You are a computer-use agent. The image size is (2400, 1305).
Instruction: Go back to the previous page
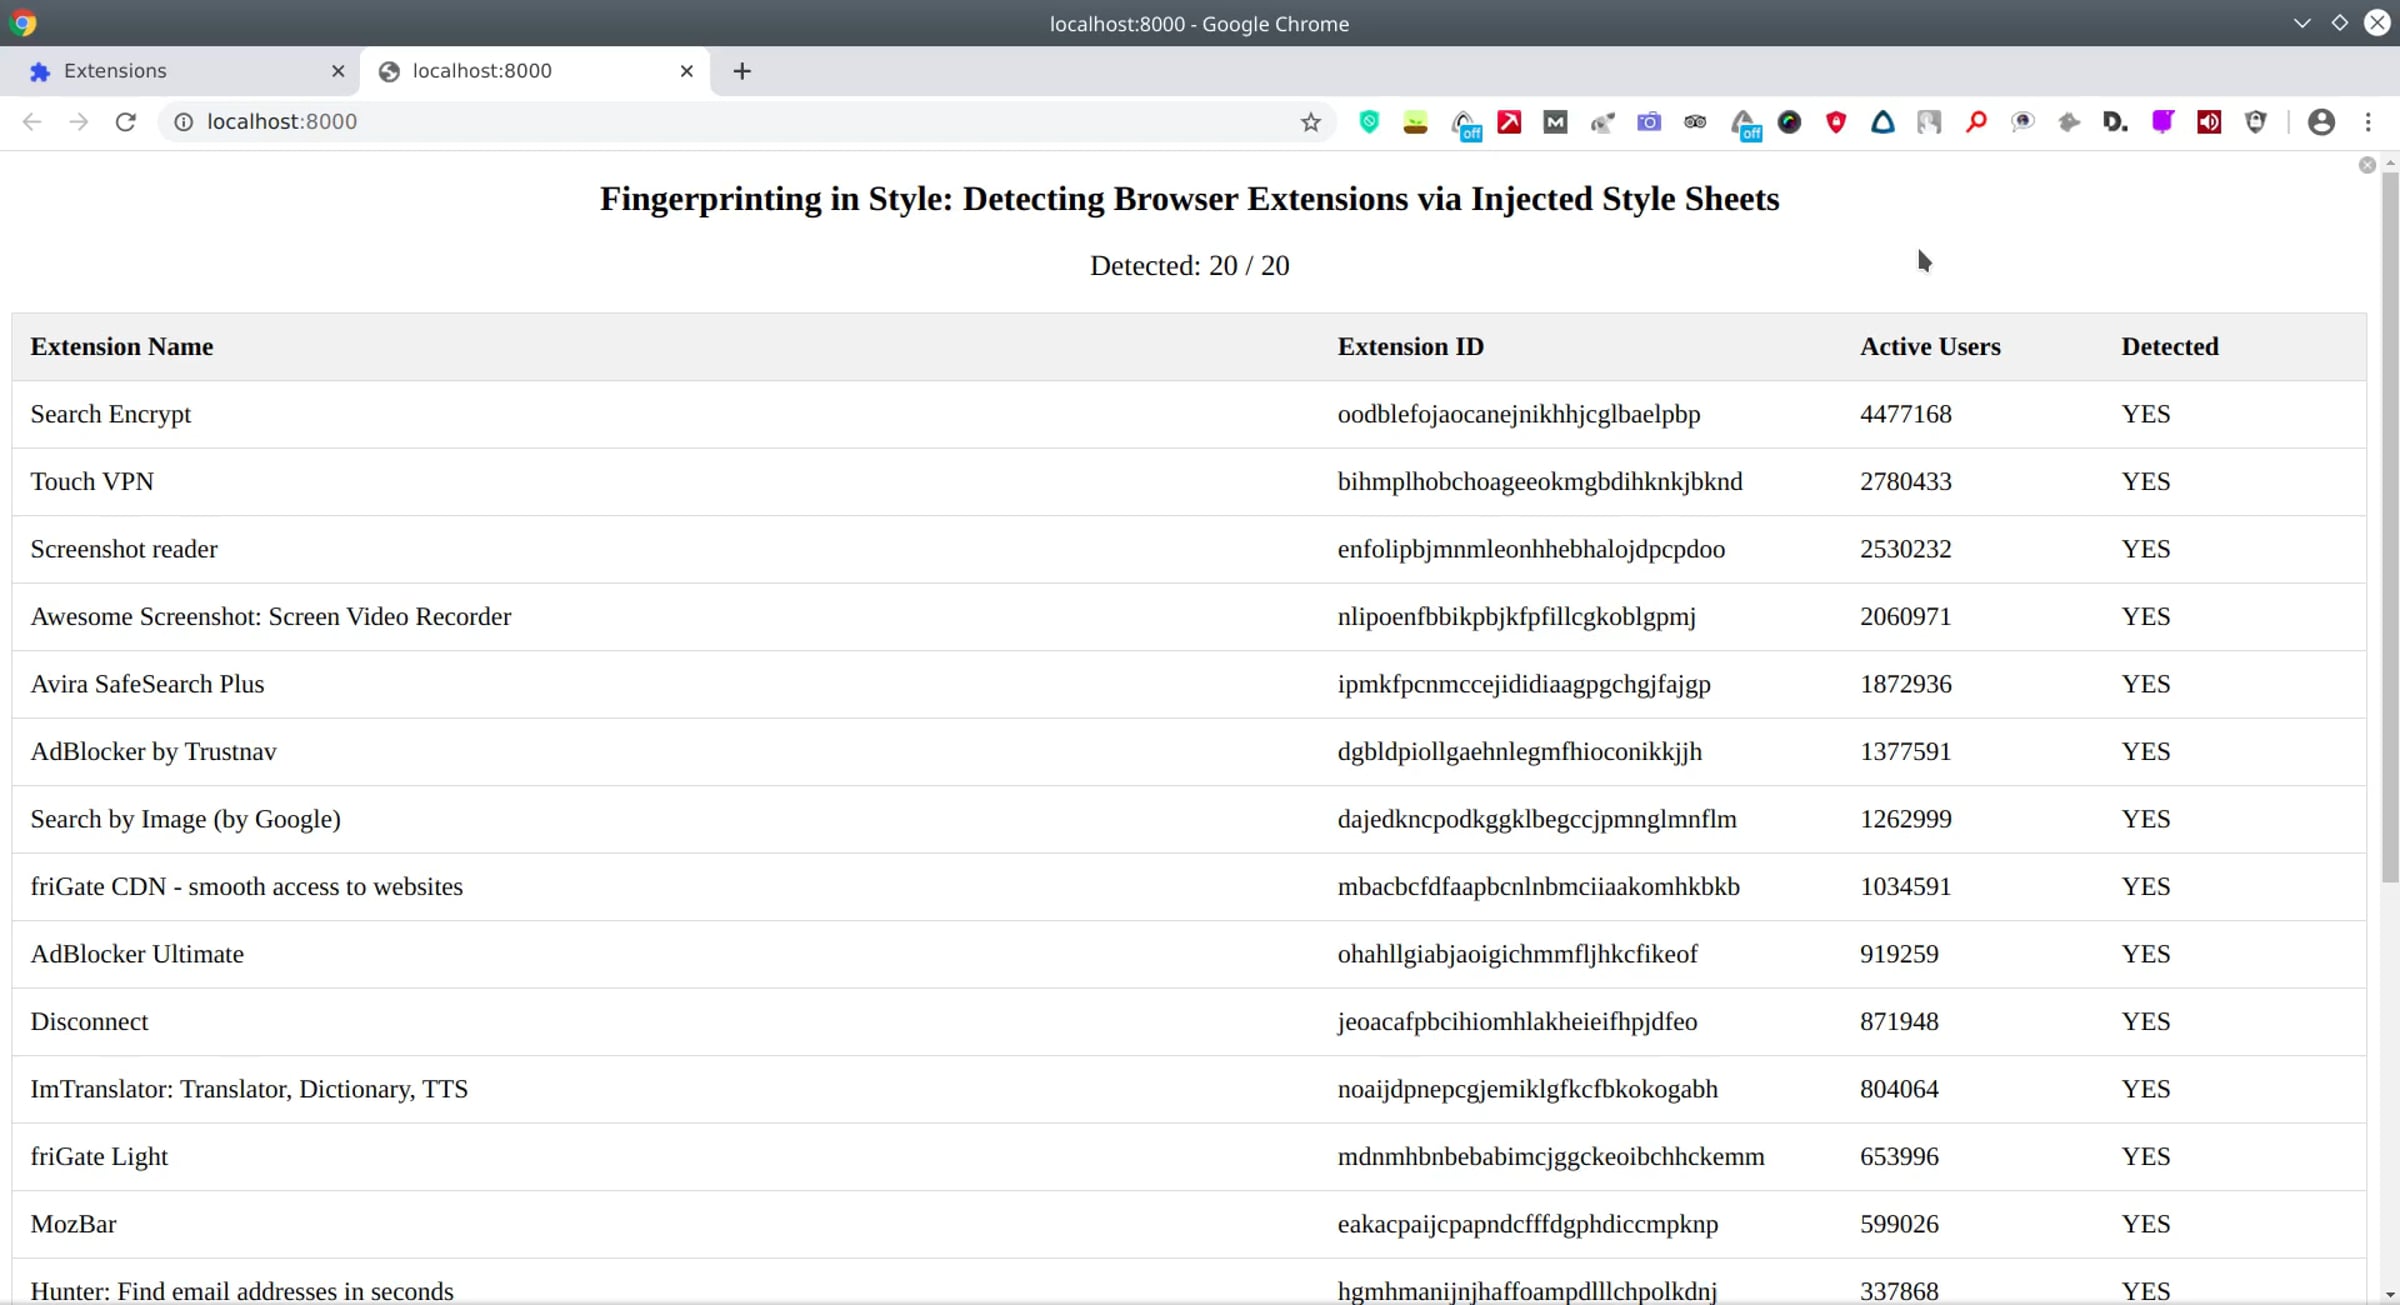32,122
